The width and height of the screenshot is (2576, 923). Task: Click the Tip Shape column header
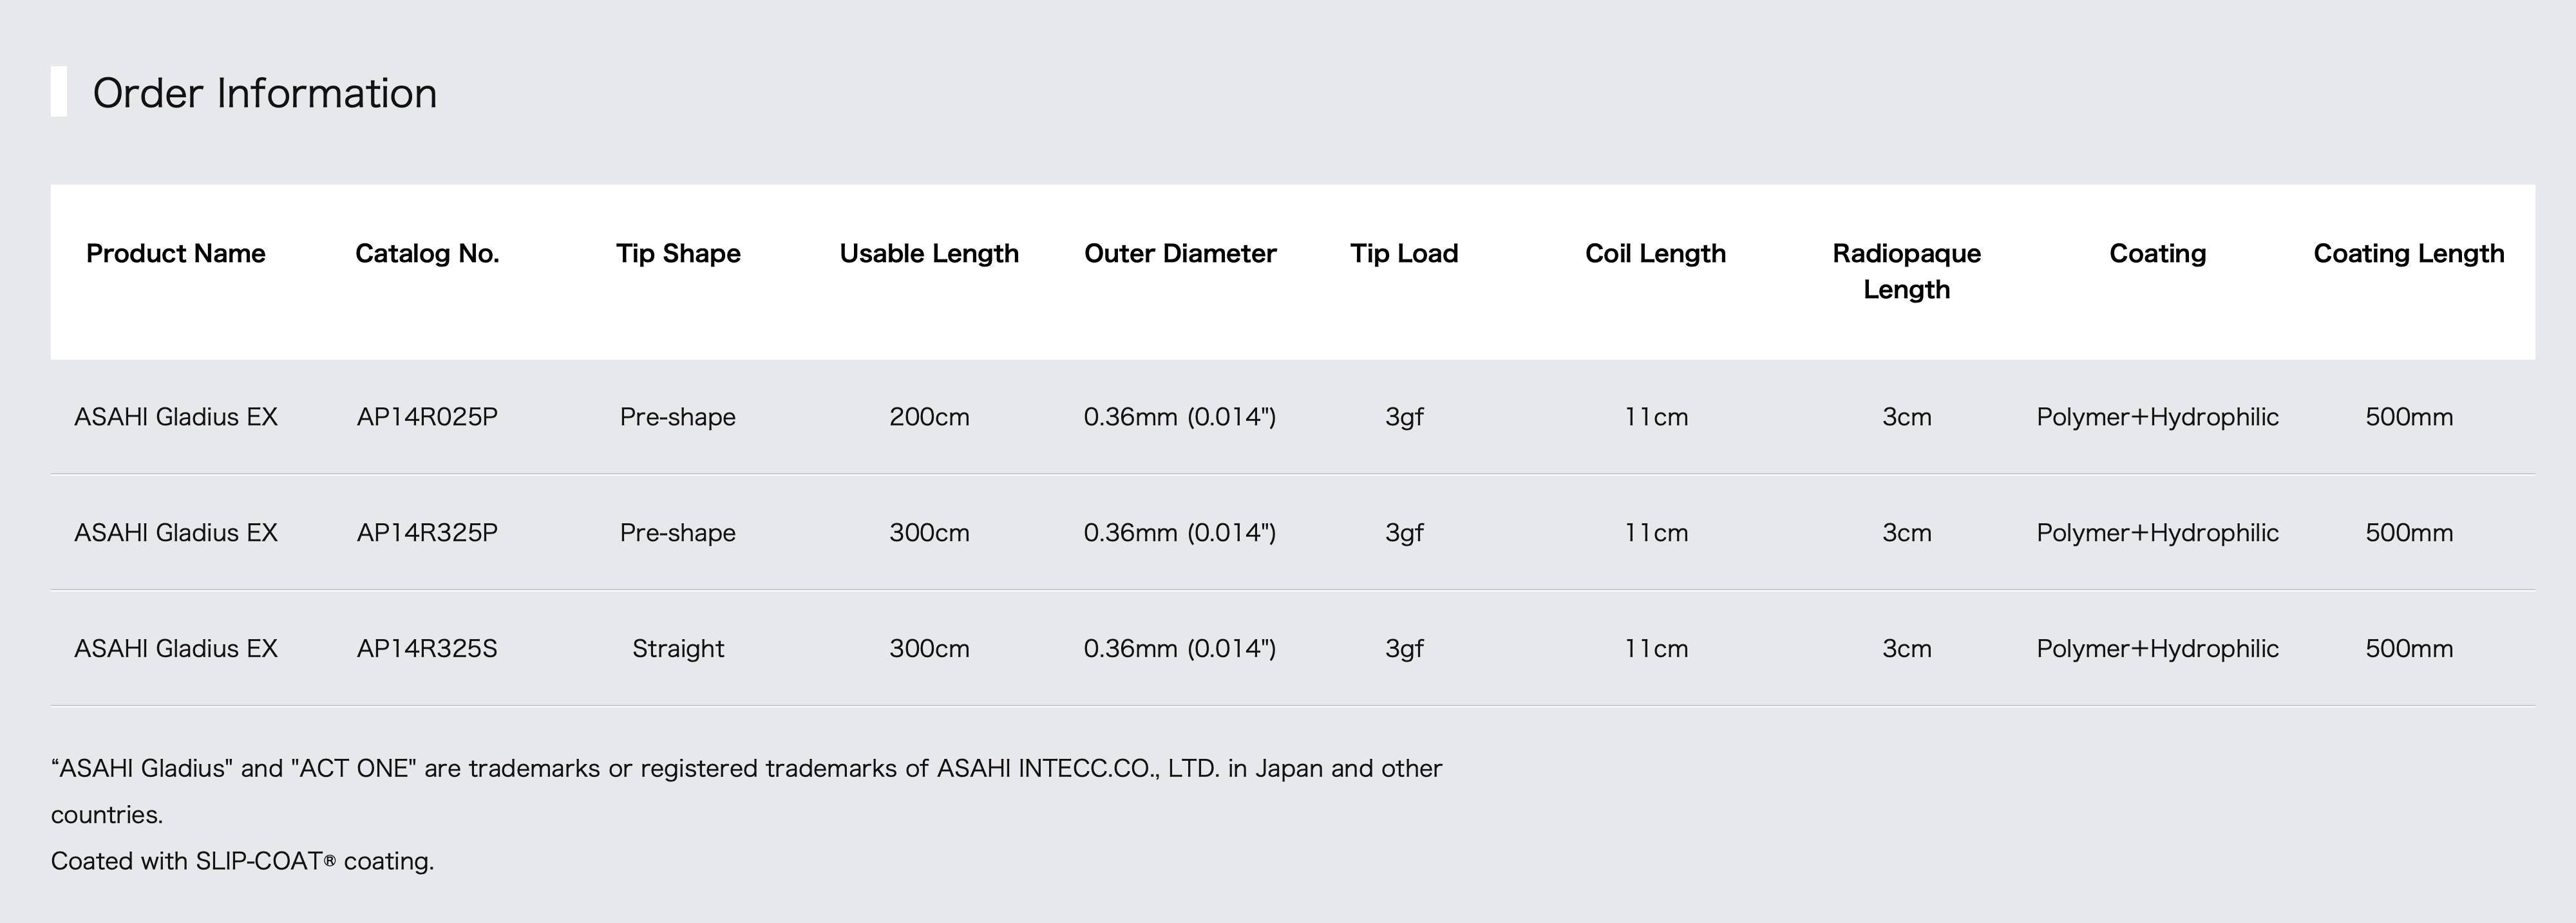tap(678, 253)
